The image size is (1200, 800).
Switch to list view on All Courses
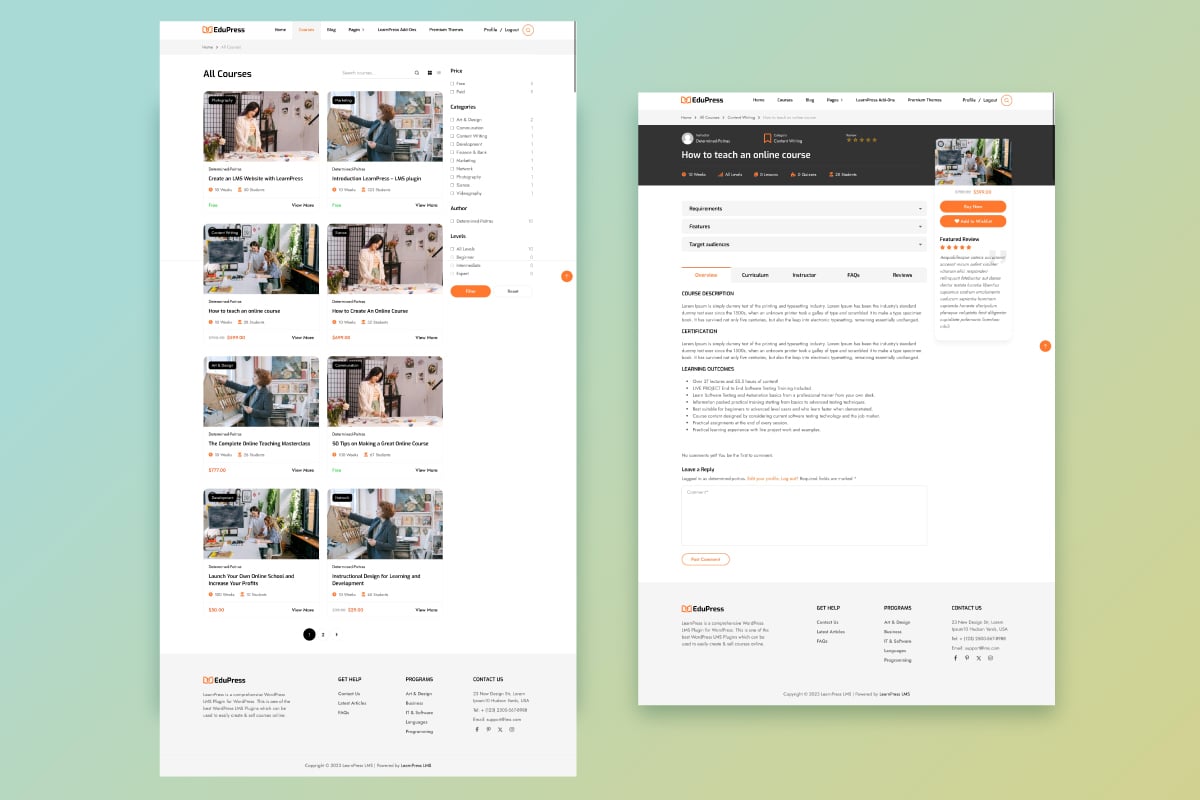click(x=438, y=73)
